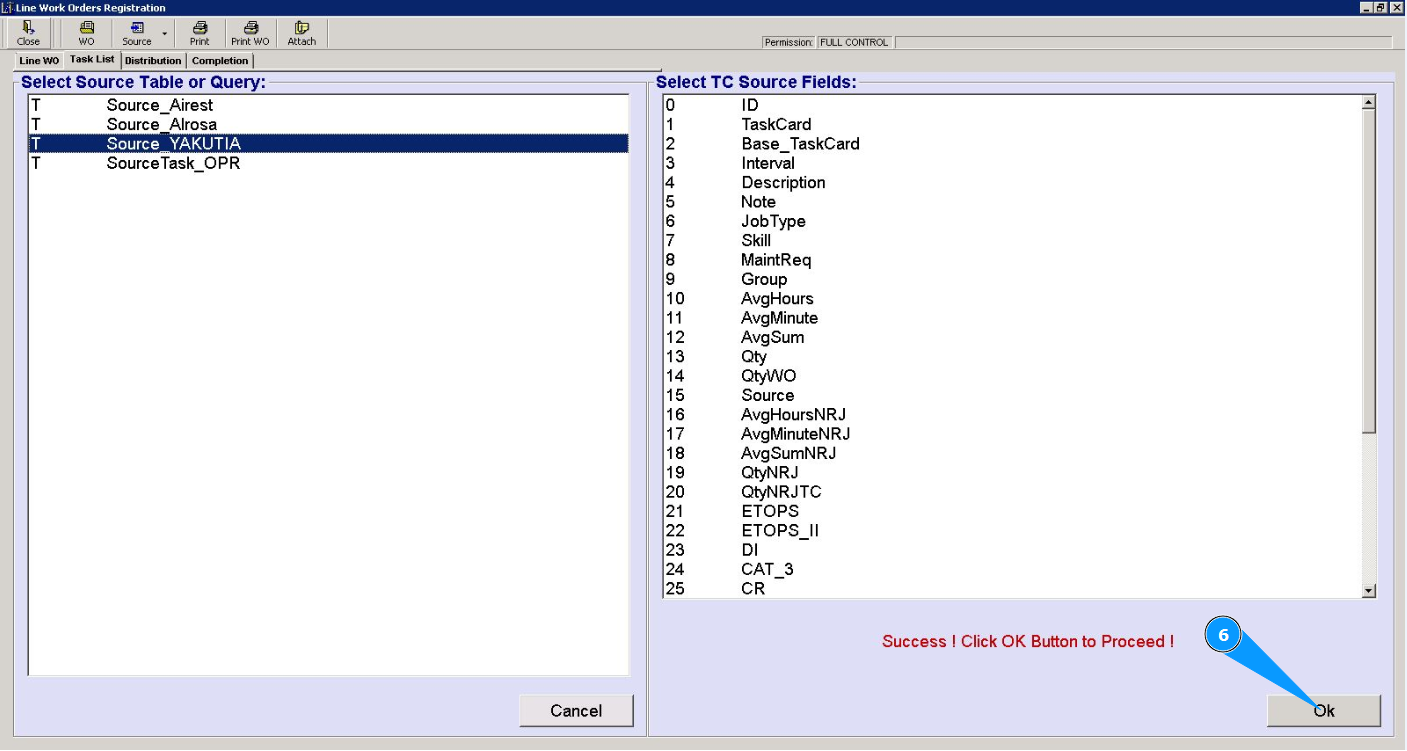
Task: Switch to the Task List tab
Action: 92,60
